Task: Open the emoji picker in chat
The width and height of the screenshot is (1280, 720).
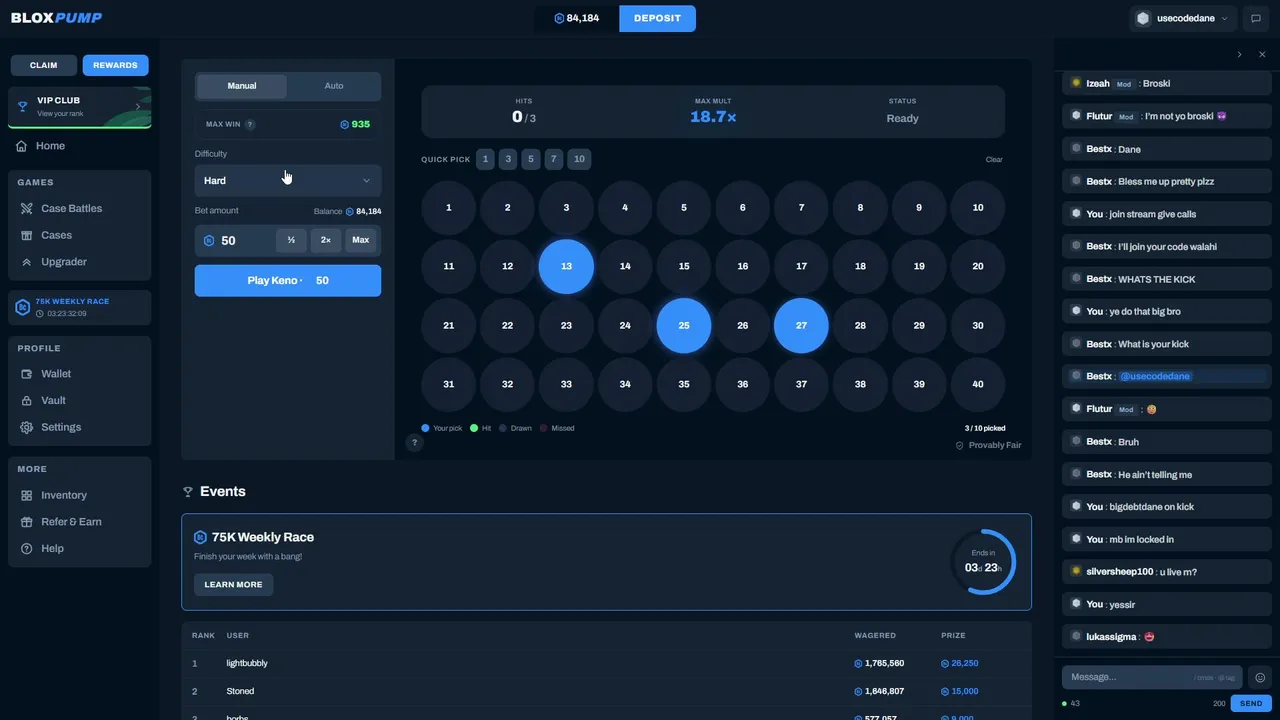Action: (1260, 677)
